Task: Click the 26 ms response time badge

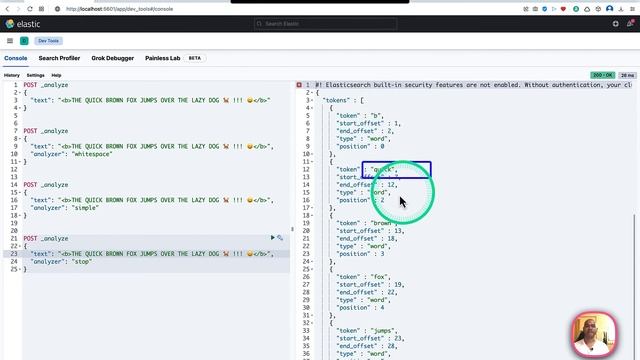Action: [x=627, y=76]
